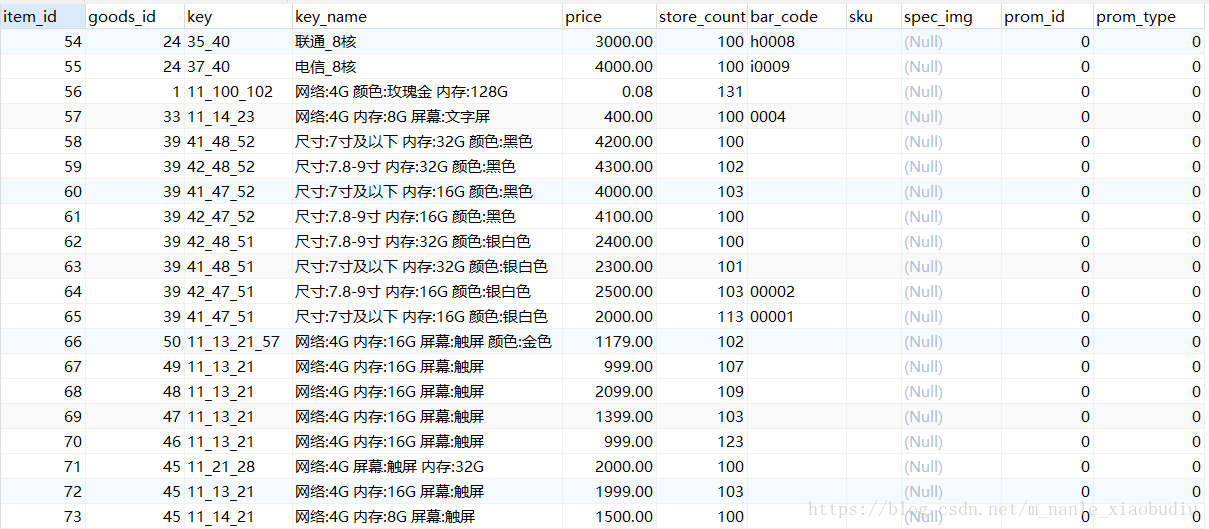The width and height of the screenshot is (1209, 529).
Task: Select key cell 11_14_21
Action: [x=239, y=516]
